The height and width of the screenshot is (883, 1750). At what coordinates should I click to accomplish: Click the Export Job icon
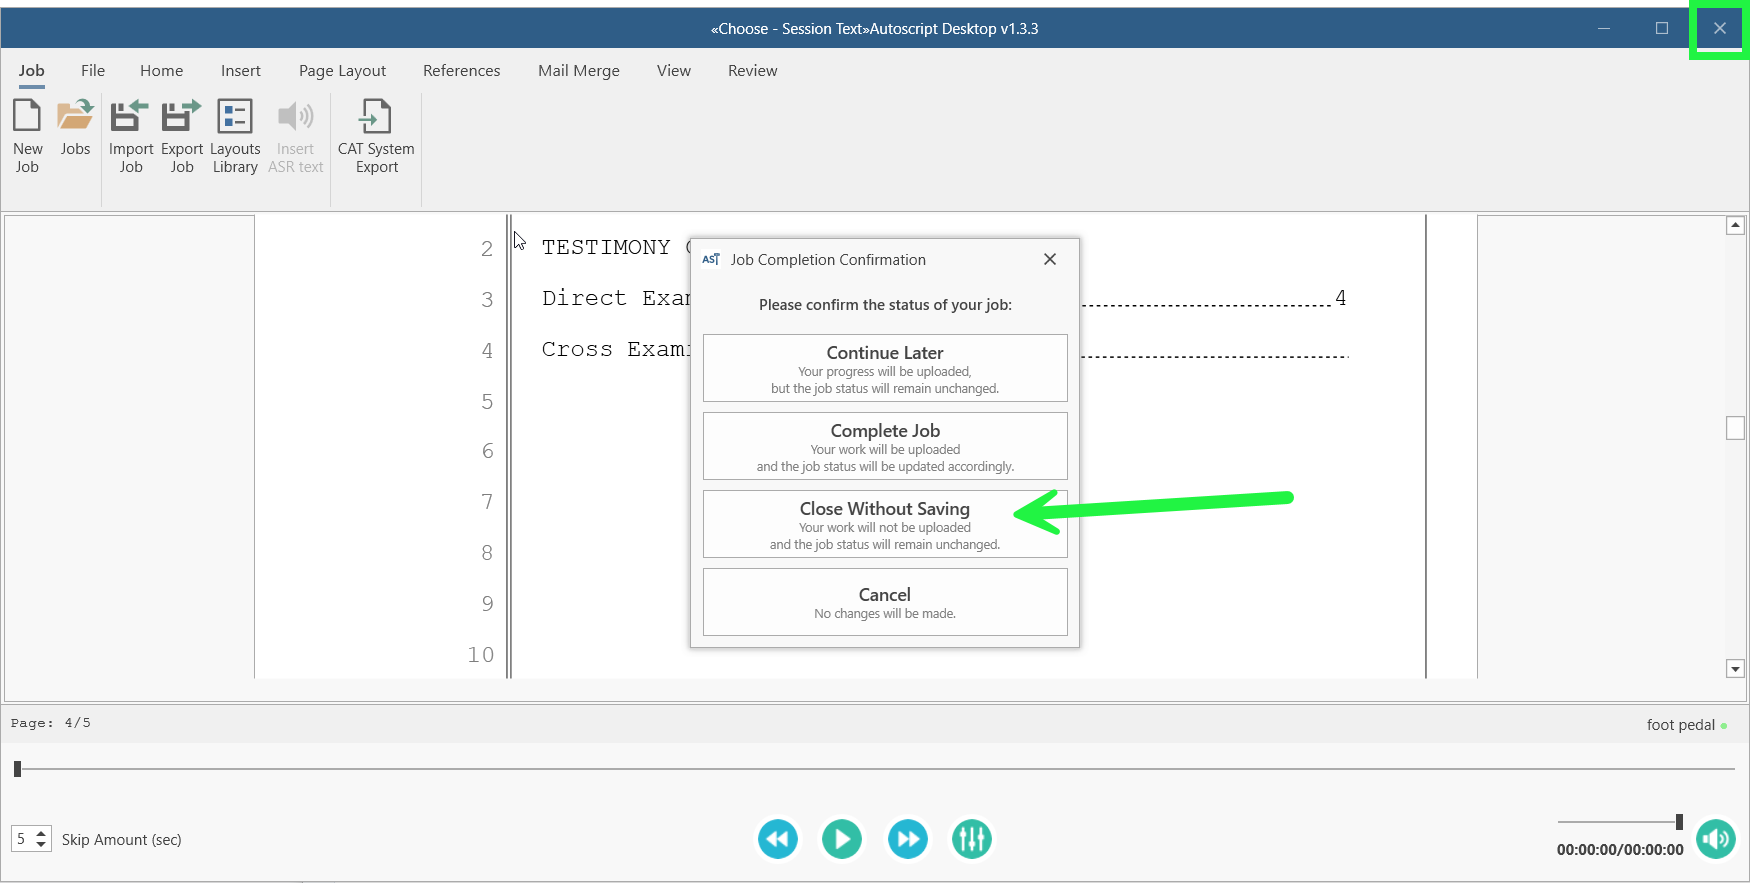(x=181, y=117)
